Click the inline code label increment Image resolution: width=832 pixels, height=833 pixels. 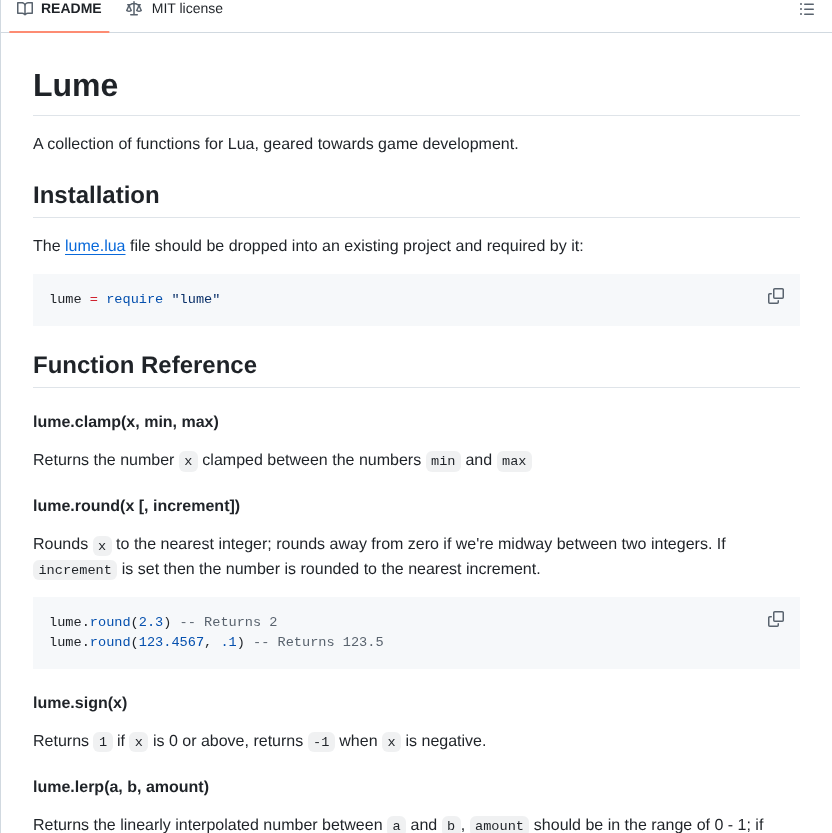pos(74,569)
